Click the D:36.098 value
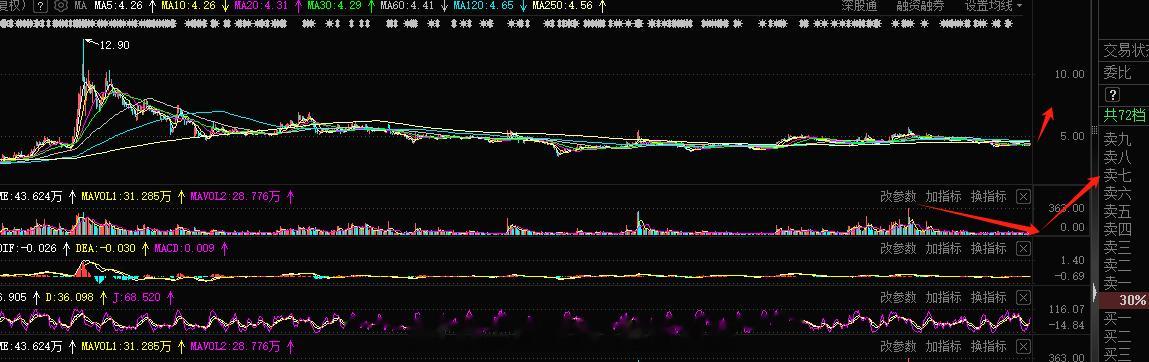 [x=70, y=298]
